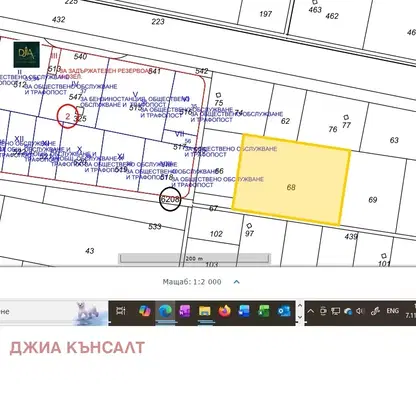Click parcel number 223 on the map
This screenshot has width=416, height=400.
pyautogui.click(x=158, y=22)
